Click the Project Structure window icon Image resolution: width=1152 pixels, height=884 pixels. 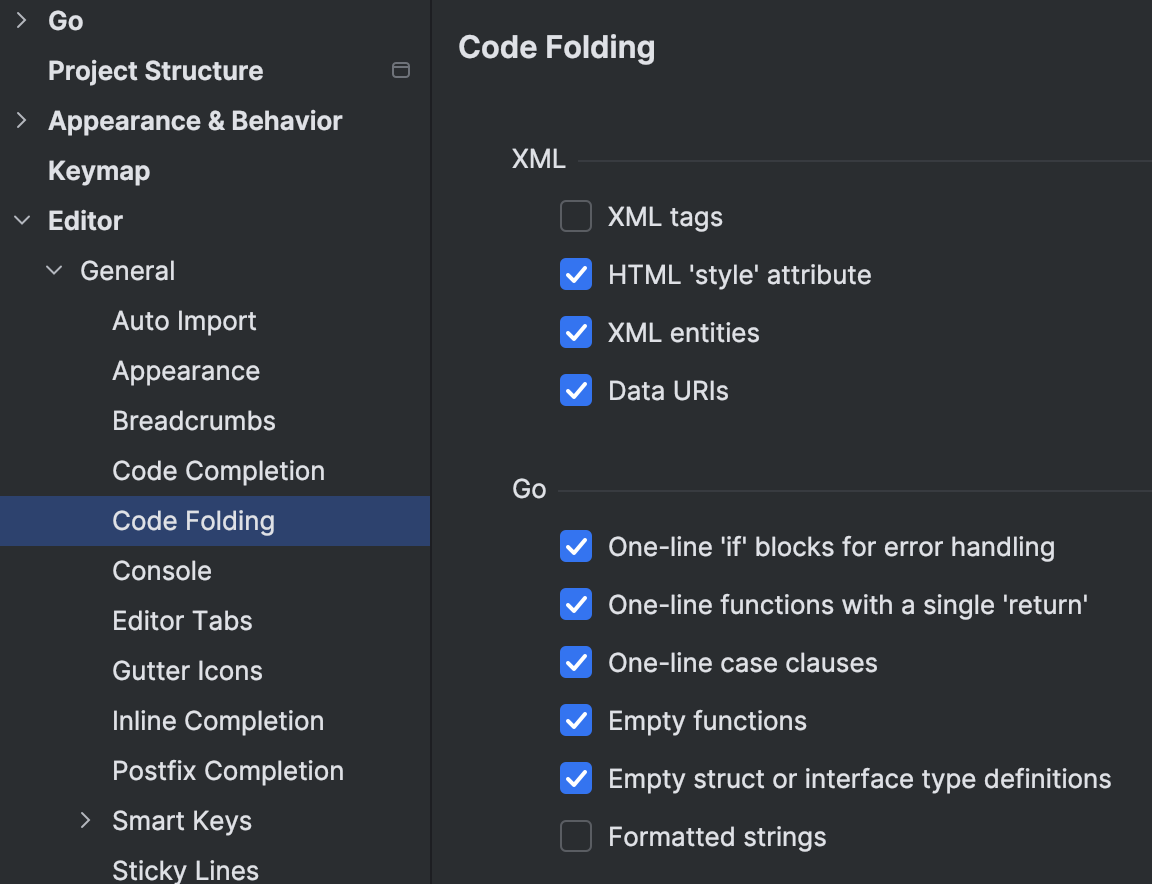(401, 71)
